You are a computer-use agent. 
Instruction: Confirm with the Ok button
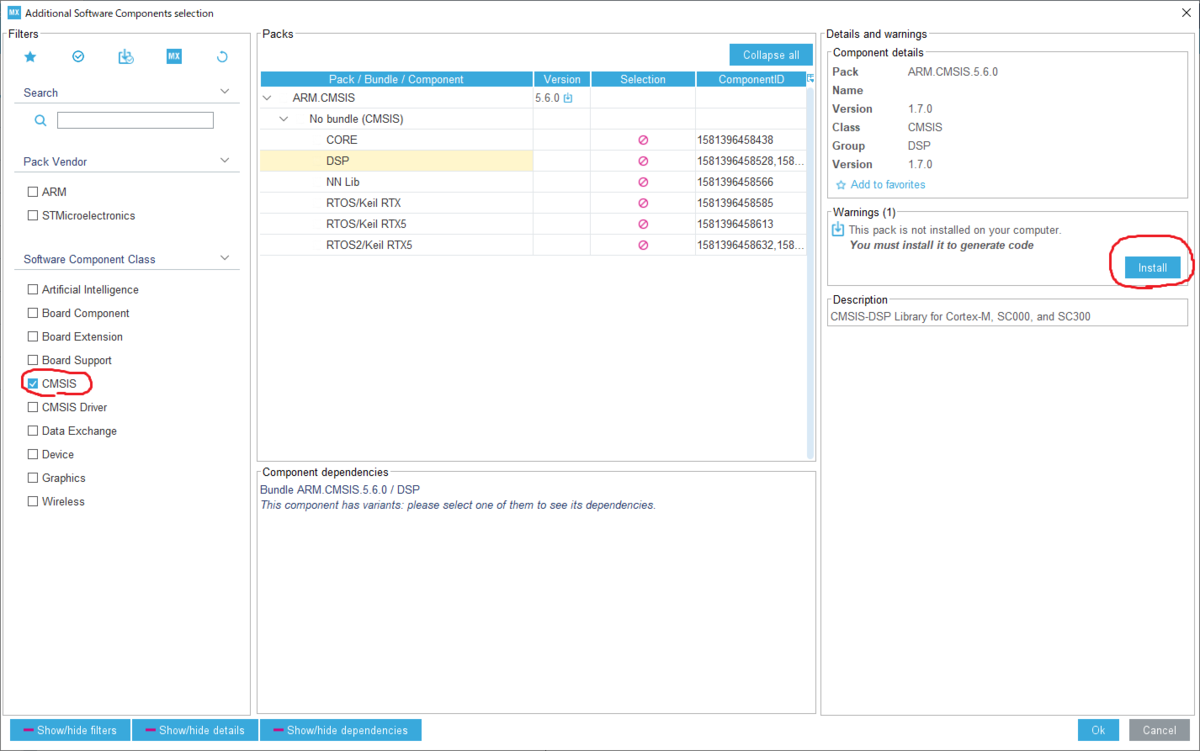click(1098, 730)
